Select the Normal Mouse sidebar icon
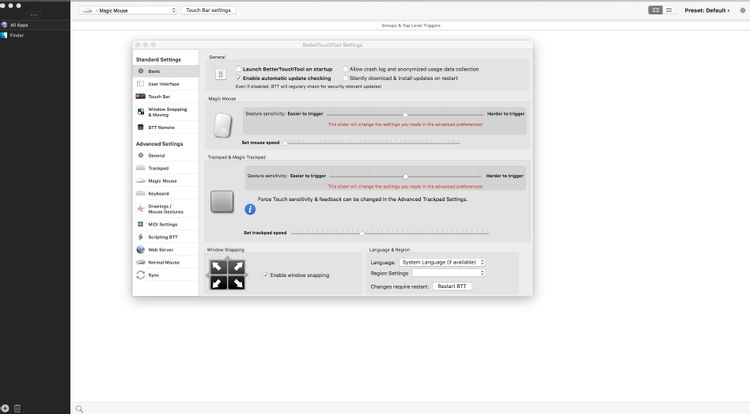The image size is (750, 414). tap(141, 262)
